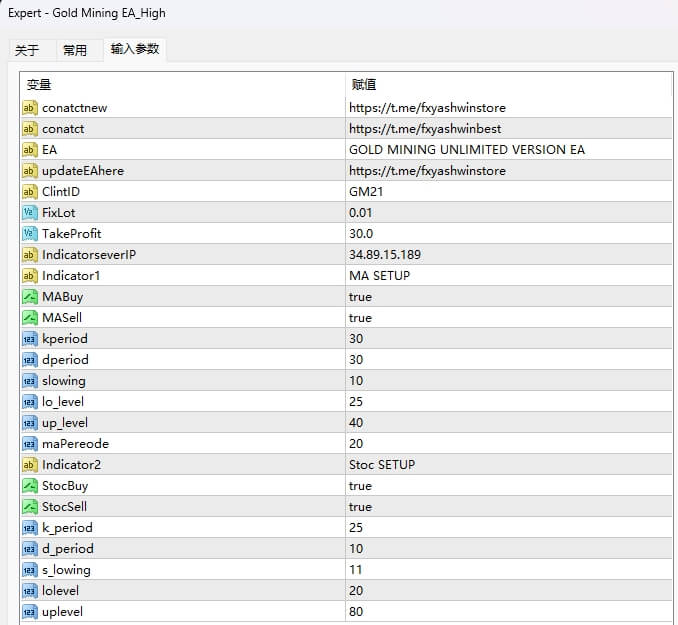Toggle the MASell true value
Screen dimensions: 678x625
(360, 318)
